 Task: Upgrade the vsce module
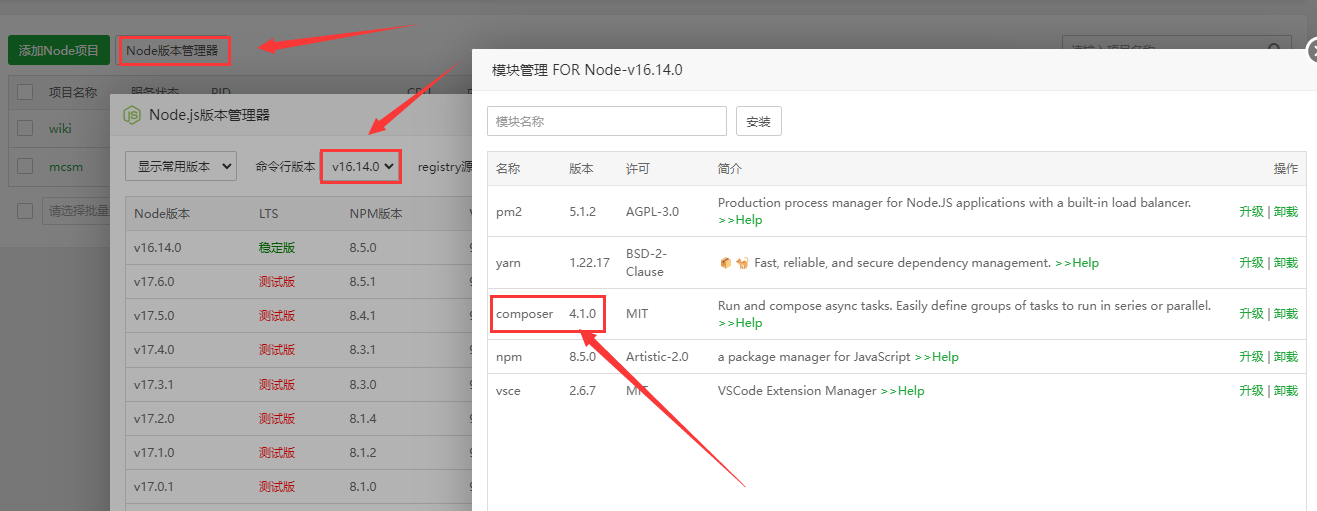coord(1251,391)
